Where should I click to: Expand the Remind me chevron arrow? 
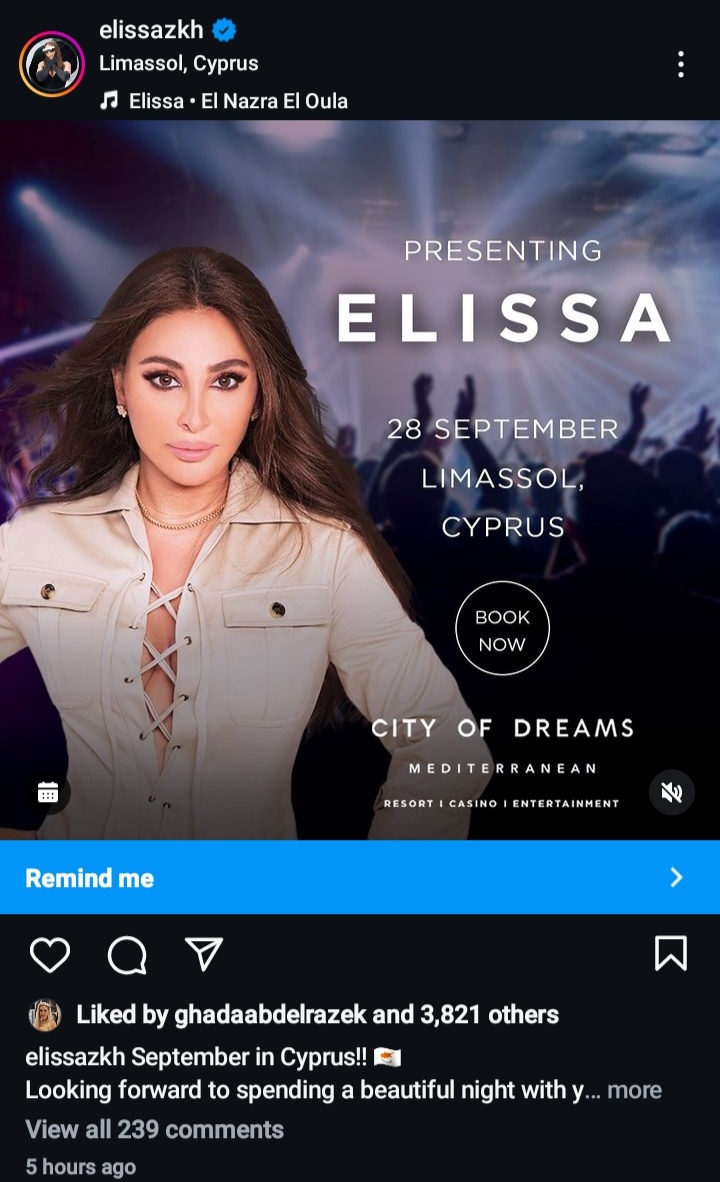(x=676, y=877)
